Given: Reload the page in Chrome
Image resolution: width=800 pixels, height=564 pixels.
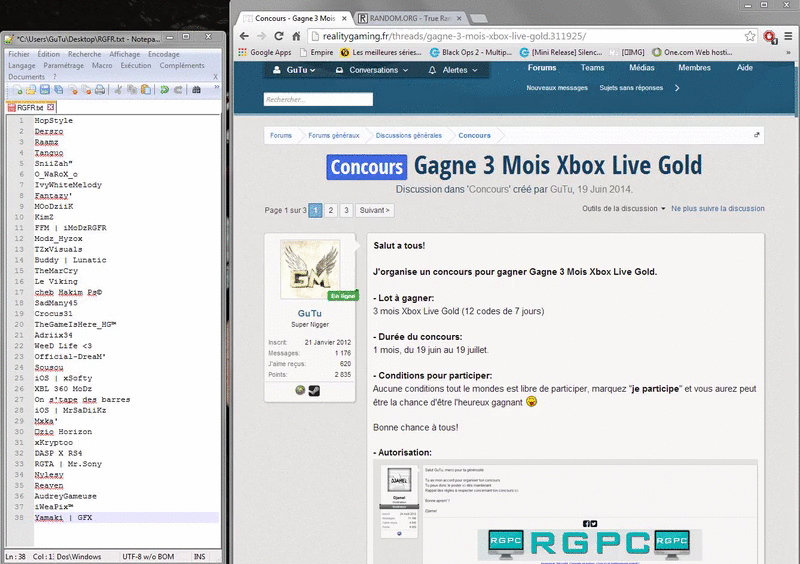Looking at the screenshot, I should [x=279, y=36].
